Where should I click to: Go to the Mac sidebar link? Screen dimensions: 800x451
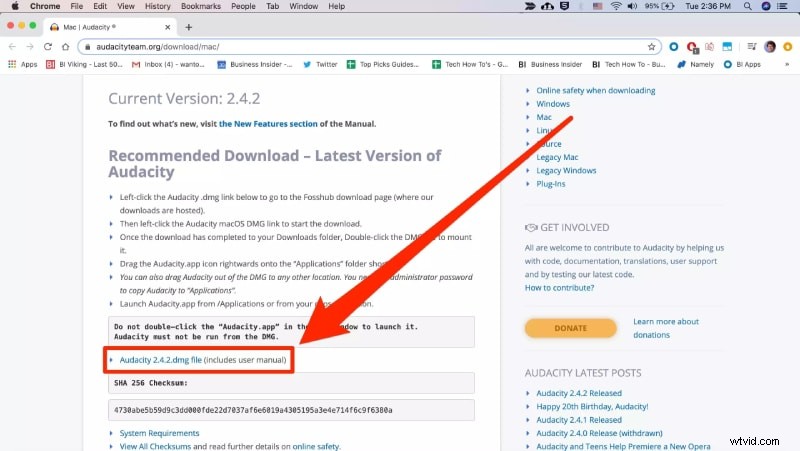tap(544, 117)
